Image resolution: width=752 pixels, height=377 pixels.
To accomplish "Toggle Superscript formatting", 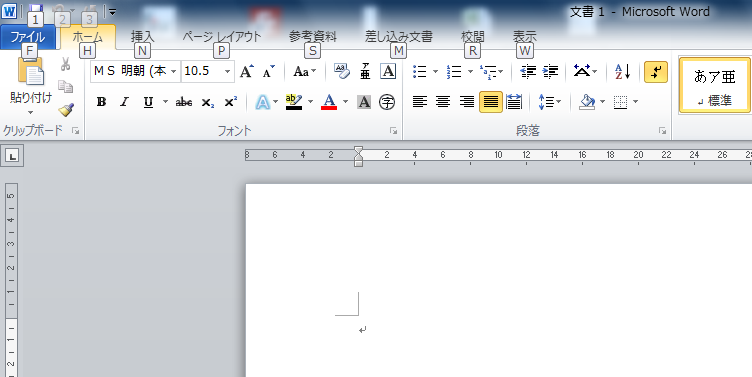I will (x=231, y=102).
